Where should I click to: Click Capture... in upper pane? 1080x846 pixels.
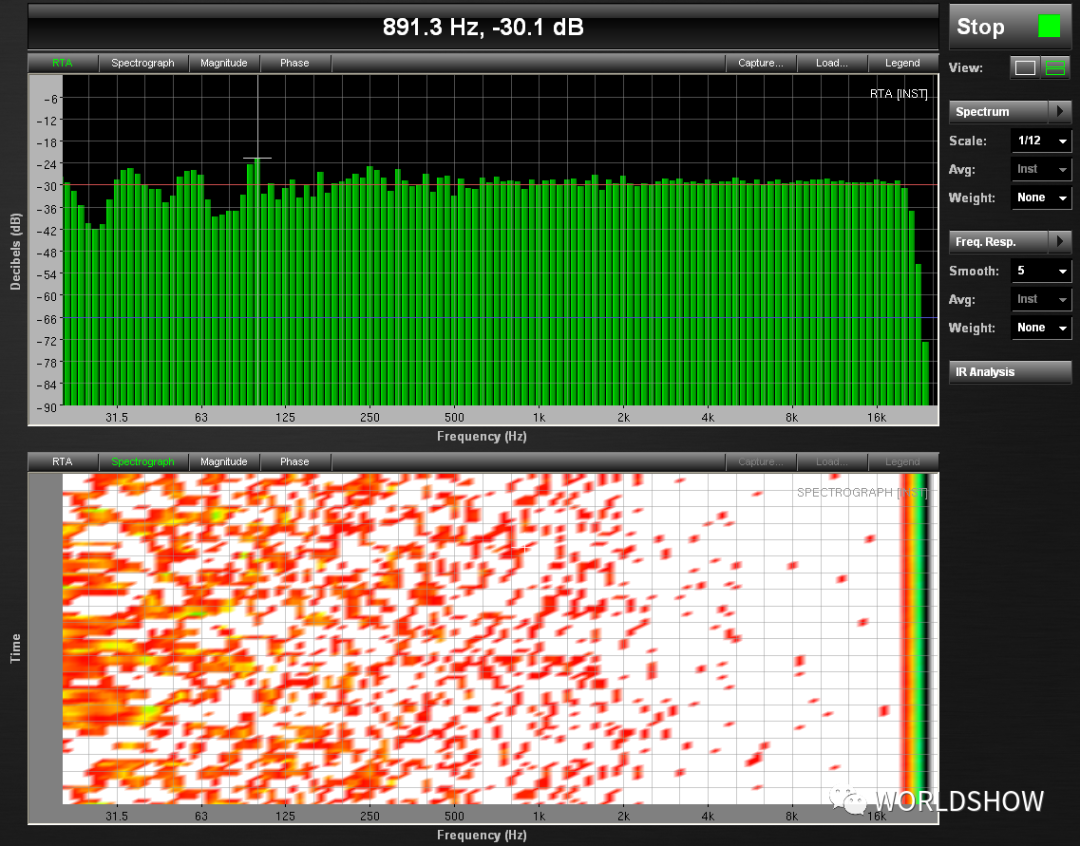pos(760,63)
